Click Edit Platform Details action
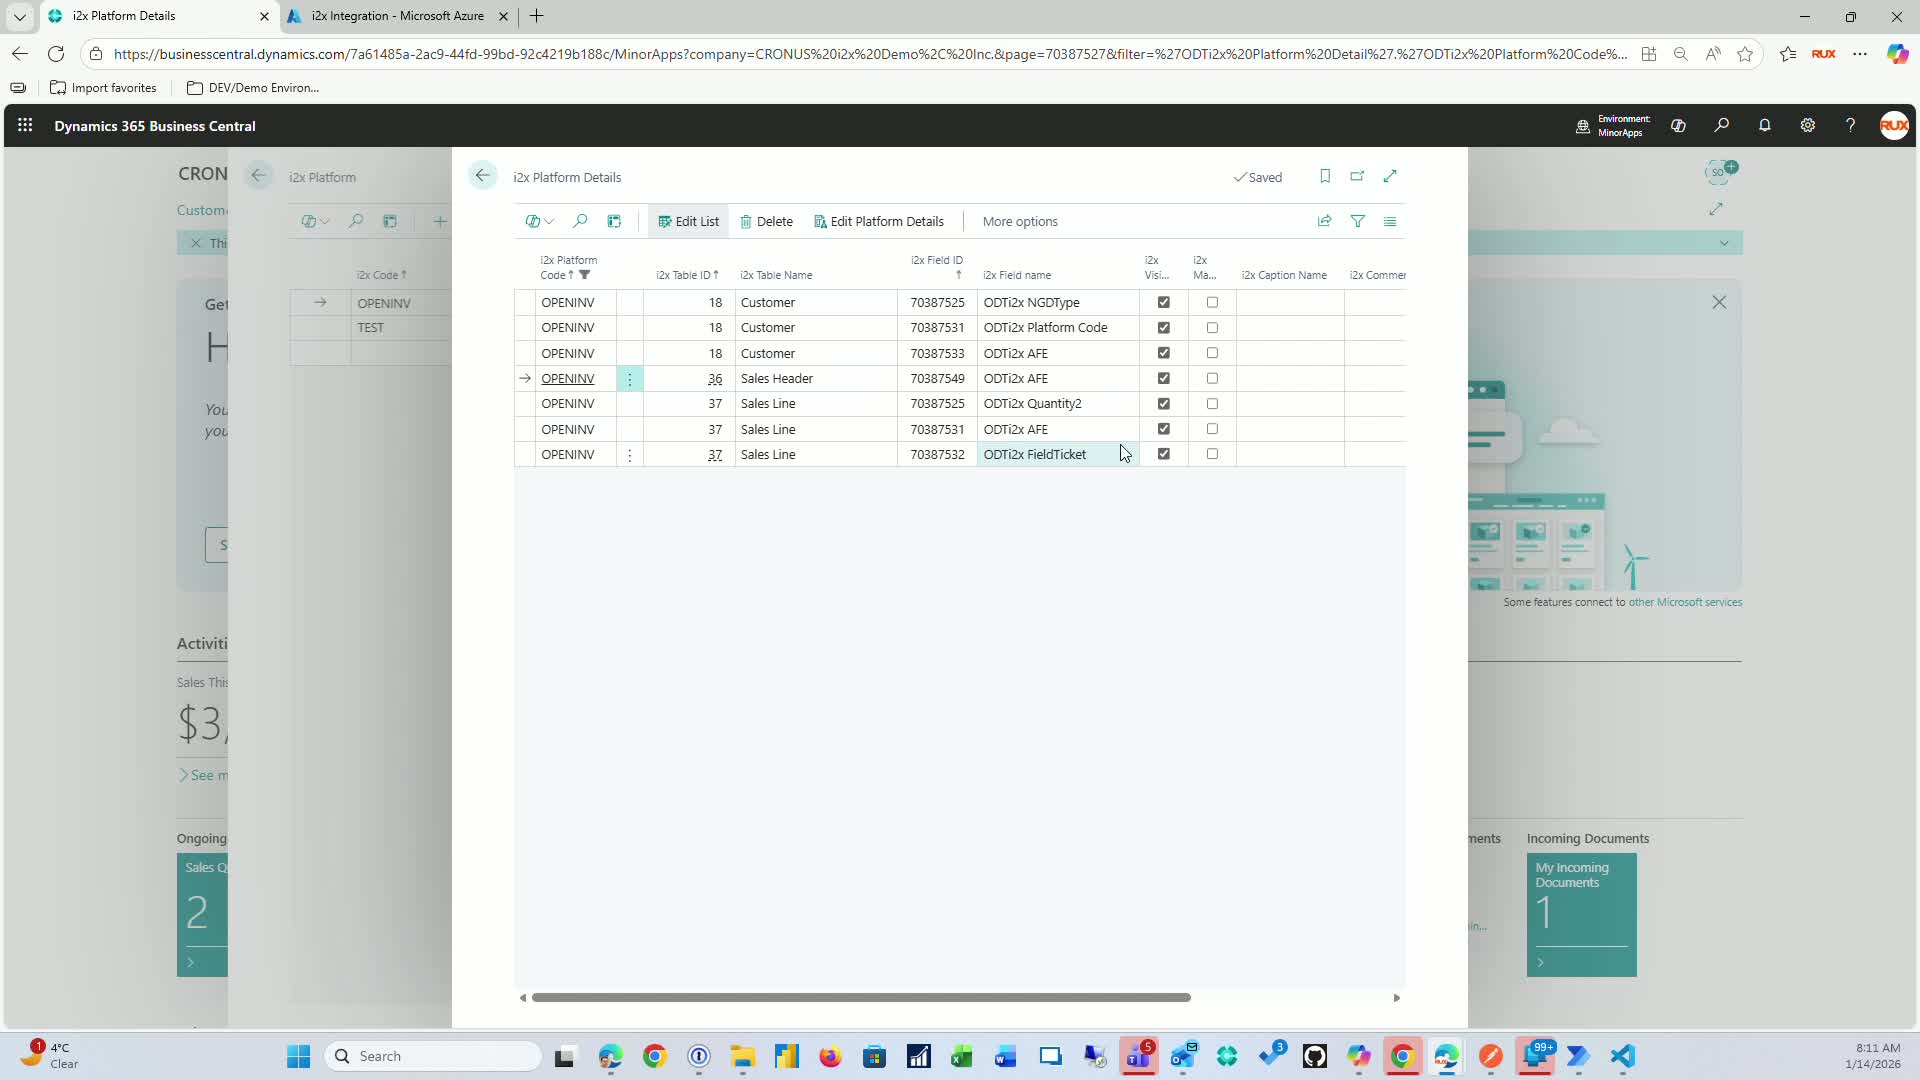The height and width of the screenshot is (1080, 1920). 878,221
